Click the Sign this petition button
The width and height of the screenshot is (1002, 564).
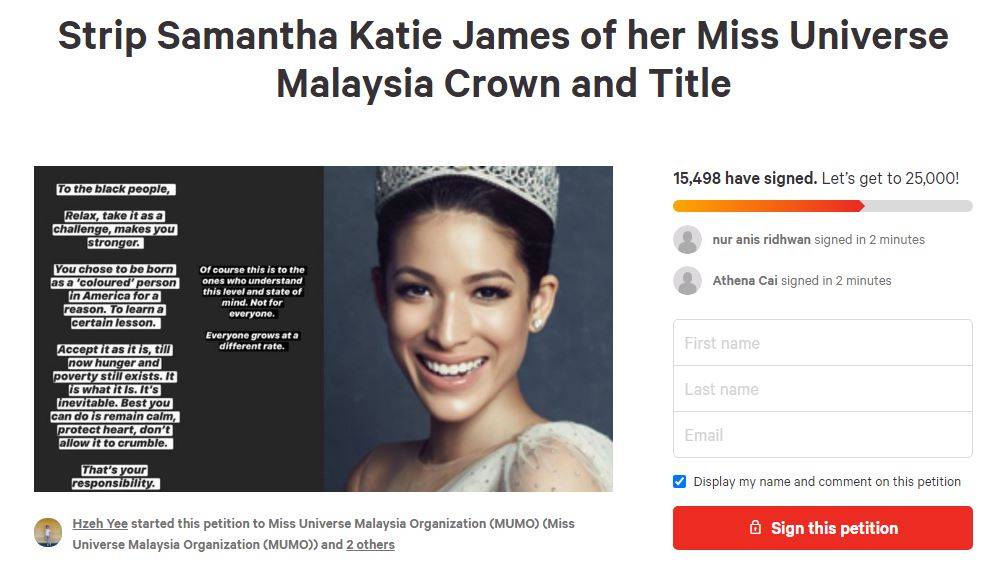(822, 528)
